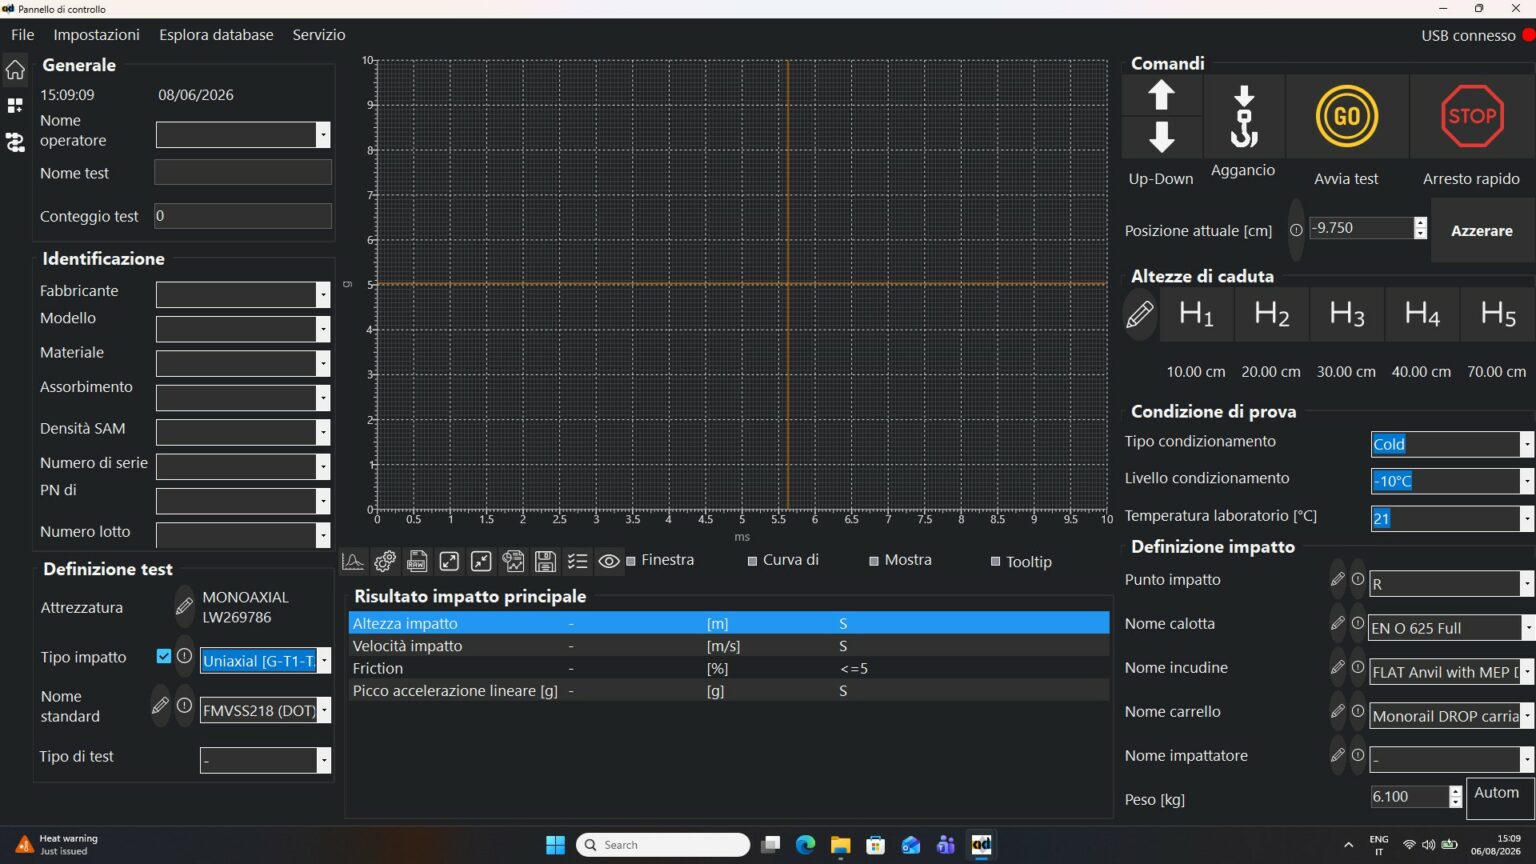Click the Up-Down arrows command

1161,116
